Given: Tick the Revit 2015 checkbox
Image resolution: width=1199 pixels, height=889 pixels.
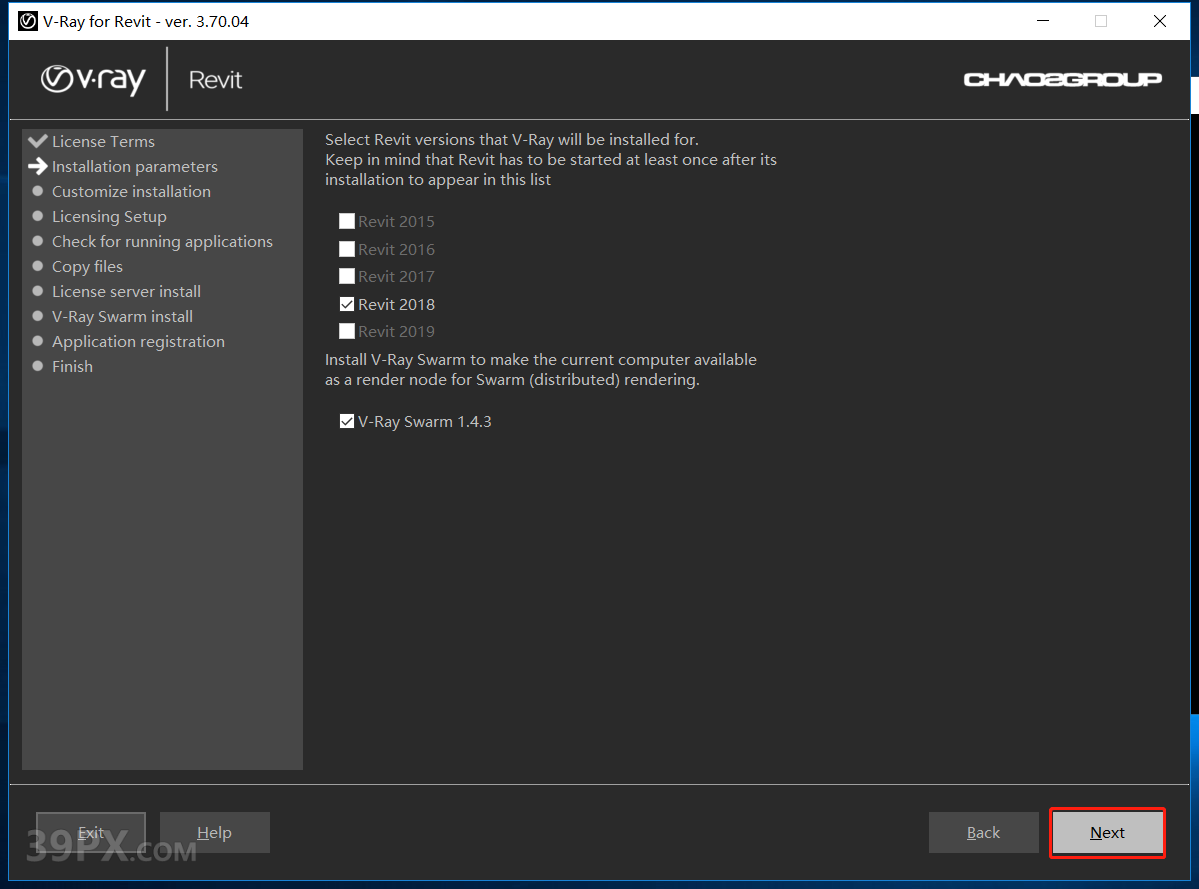Looking at the screenshot, I should click(x=346, y=221).
